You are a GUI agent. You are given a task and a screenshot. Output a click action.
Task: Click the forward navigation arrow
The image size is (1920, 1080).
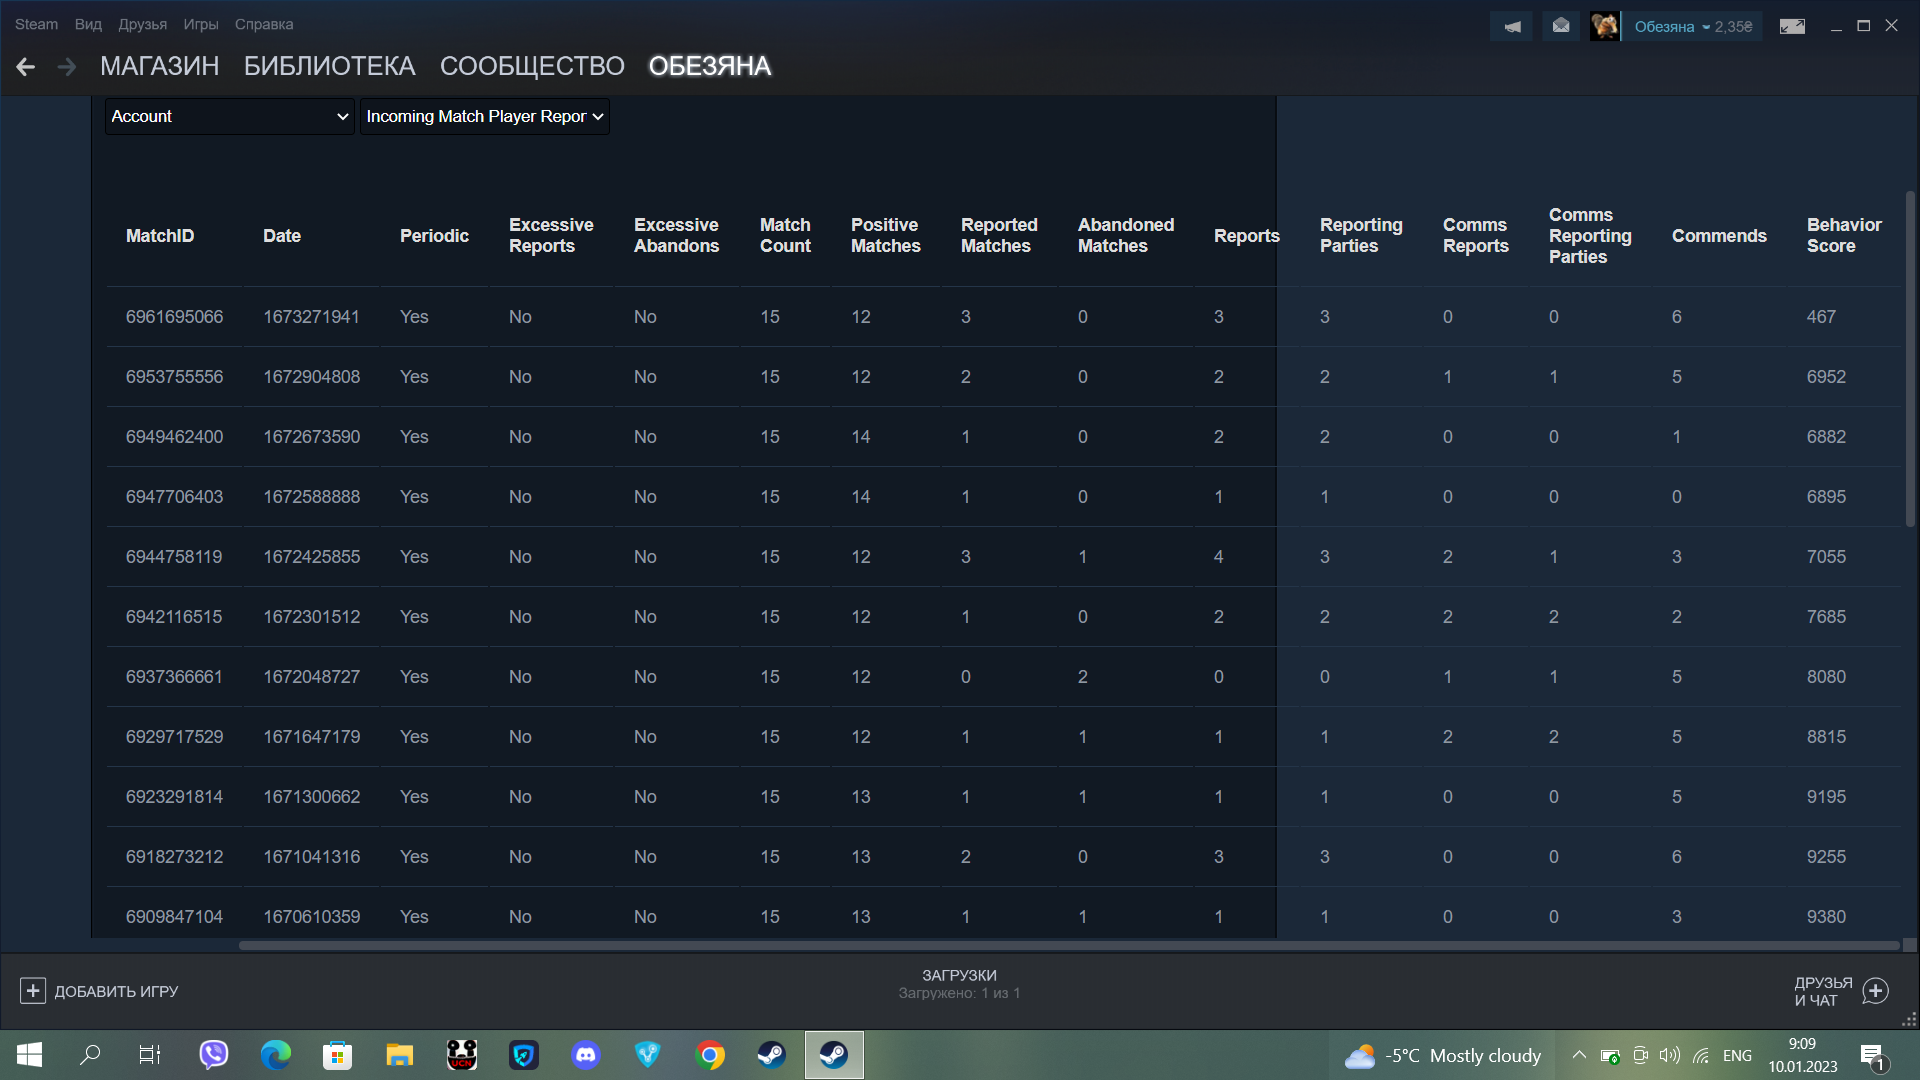pos(67,67)
